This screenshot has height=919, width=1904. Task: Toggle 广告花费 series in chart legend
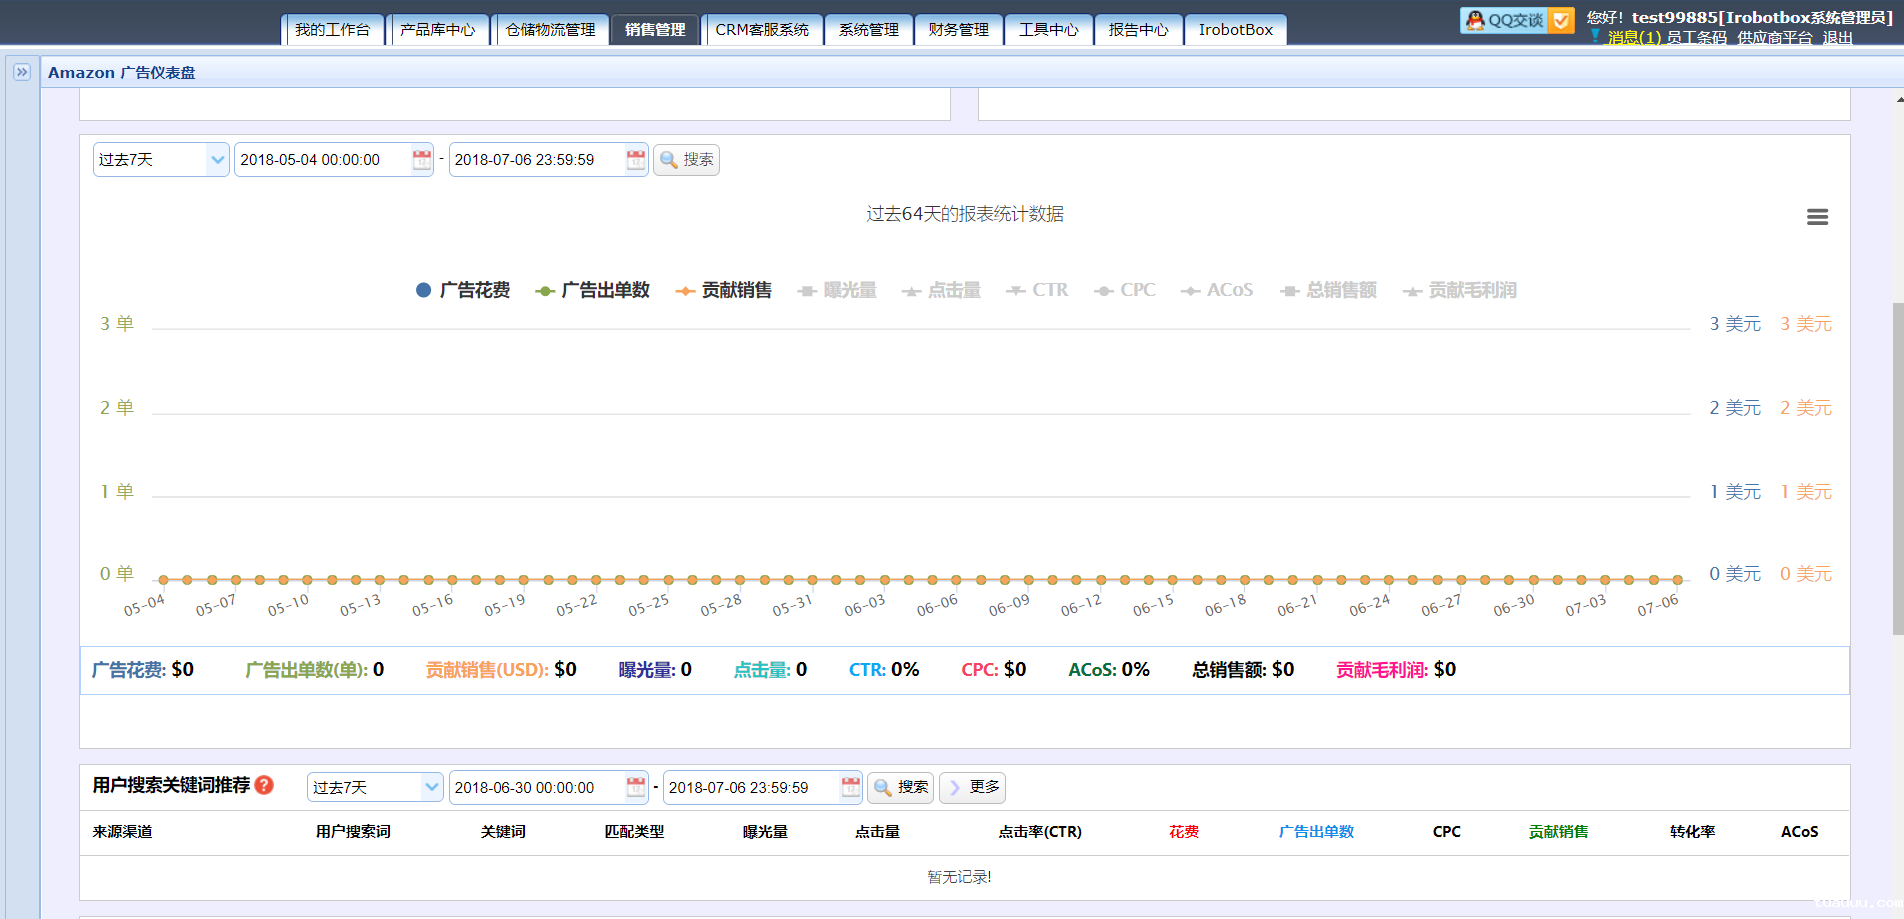[463, 290]
